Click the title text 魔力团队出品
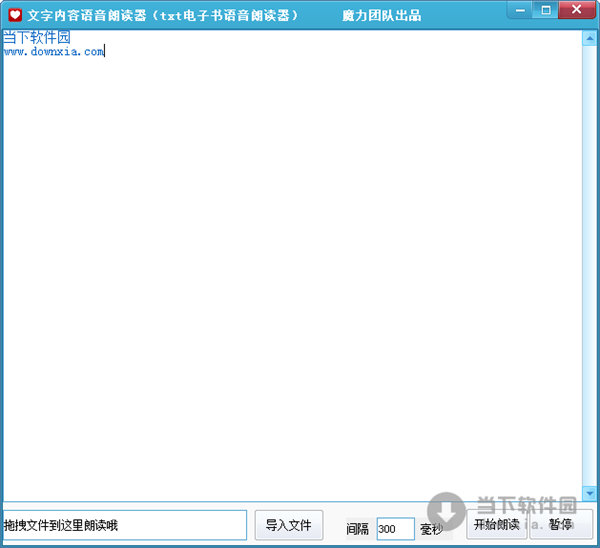 click(382, 16)
